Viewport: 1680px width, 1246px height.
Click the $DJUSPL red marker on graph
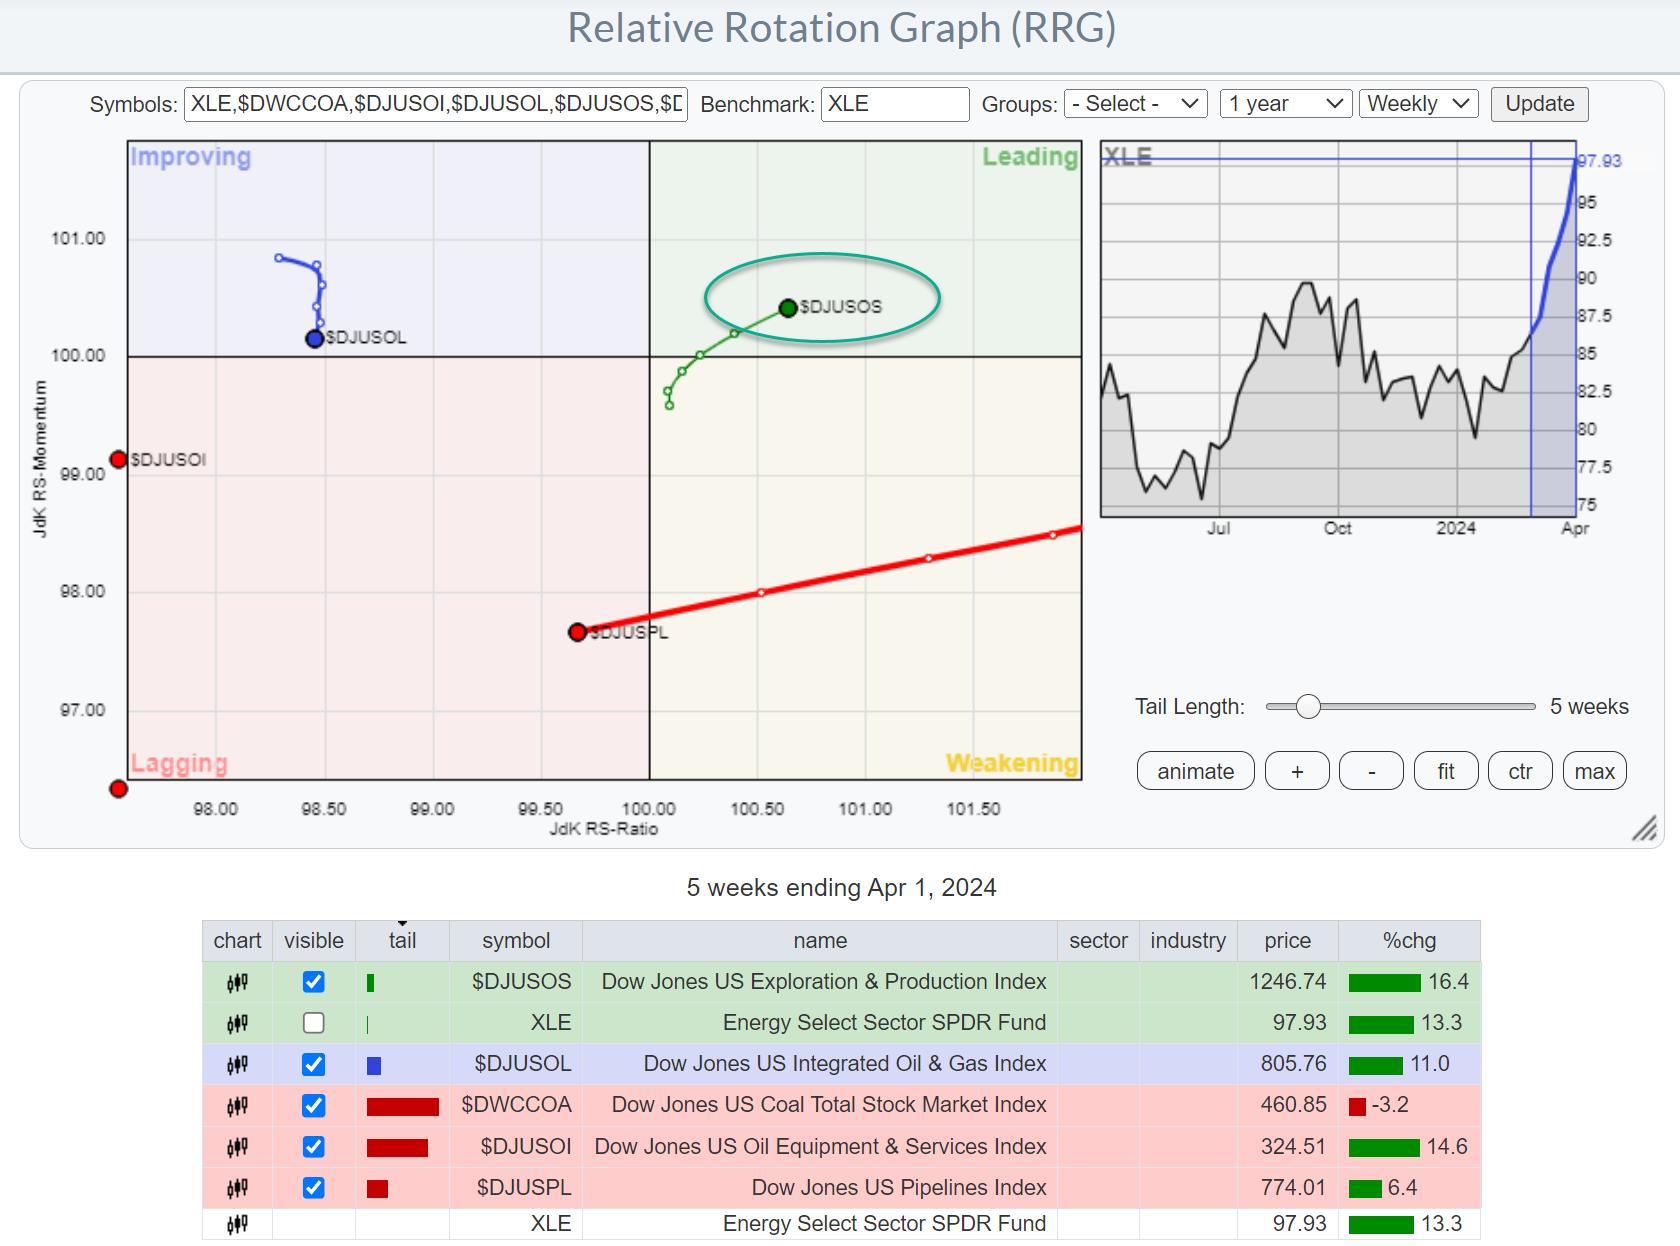click(x=577, y=632)
